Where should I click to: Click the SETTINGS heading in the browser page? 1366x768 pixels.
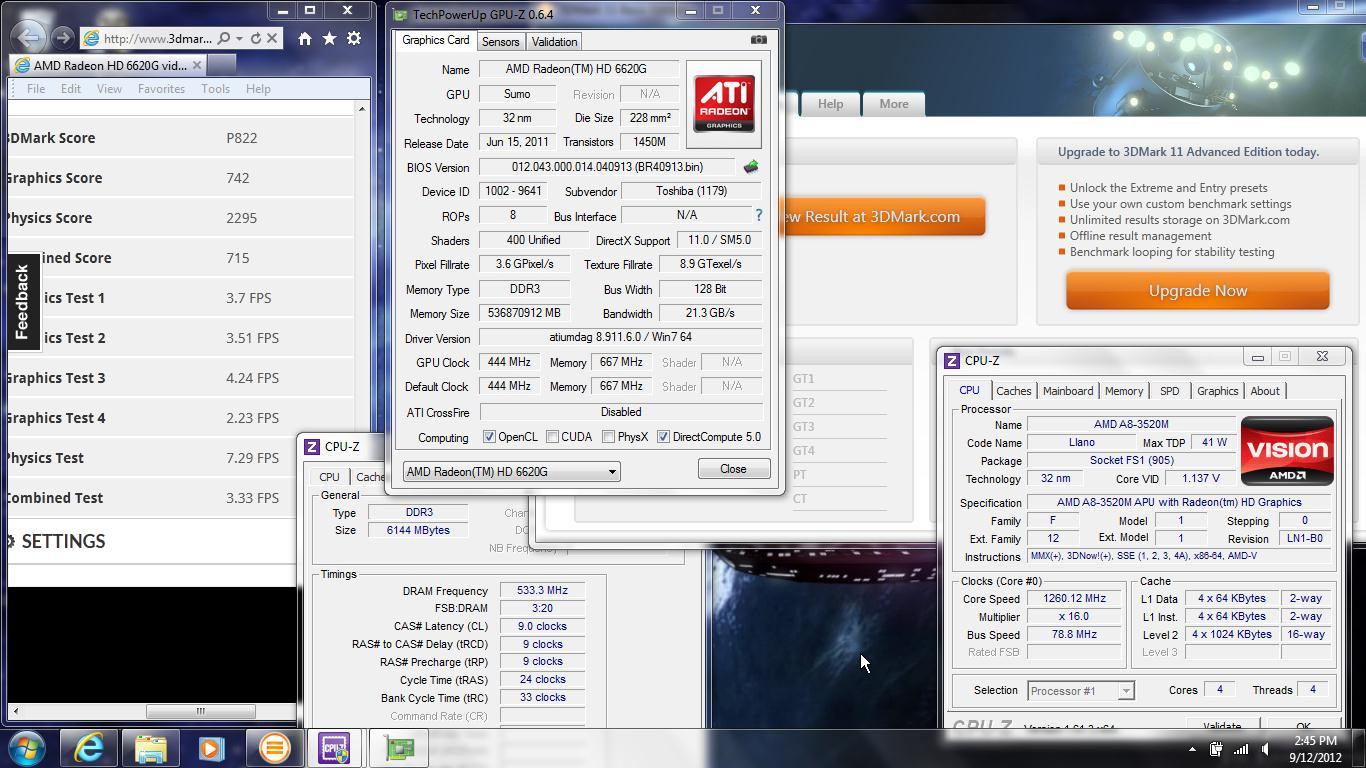point(63,541)
